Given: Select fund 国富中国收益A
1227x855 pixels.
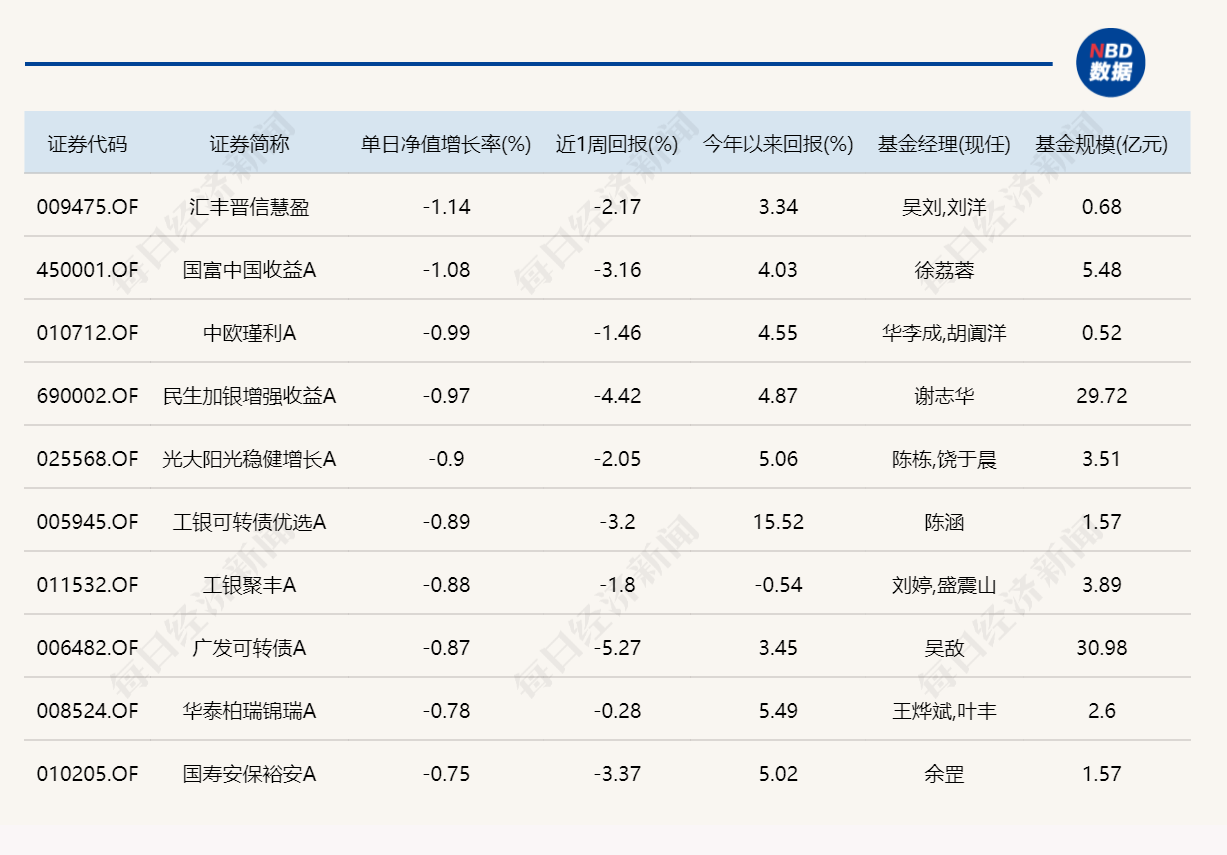Looking at the screenshot, I should click(x=249, y=270).
